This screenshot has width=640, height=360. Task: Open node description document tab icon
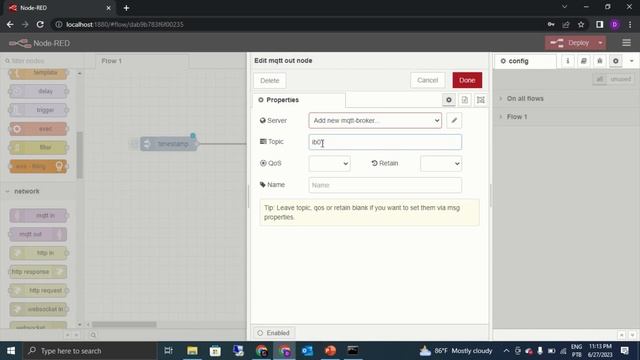(x=464, y=100)
